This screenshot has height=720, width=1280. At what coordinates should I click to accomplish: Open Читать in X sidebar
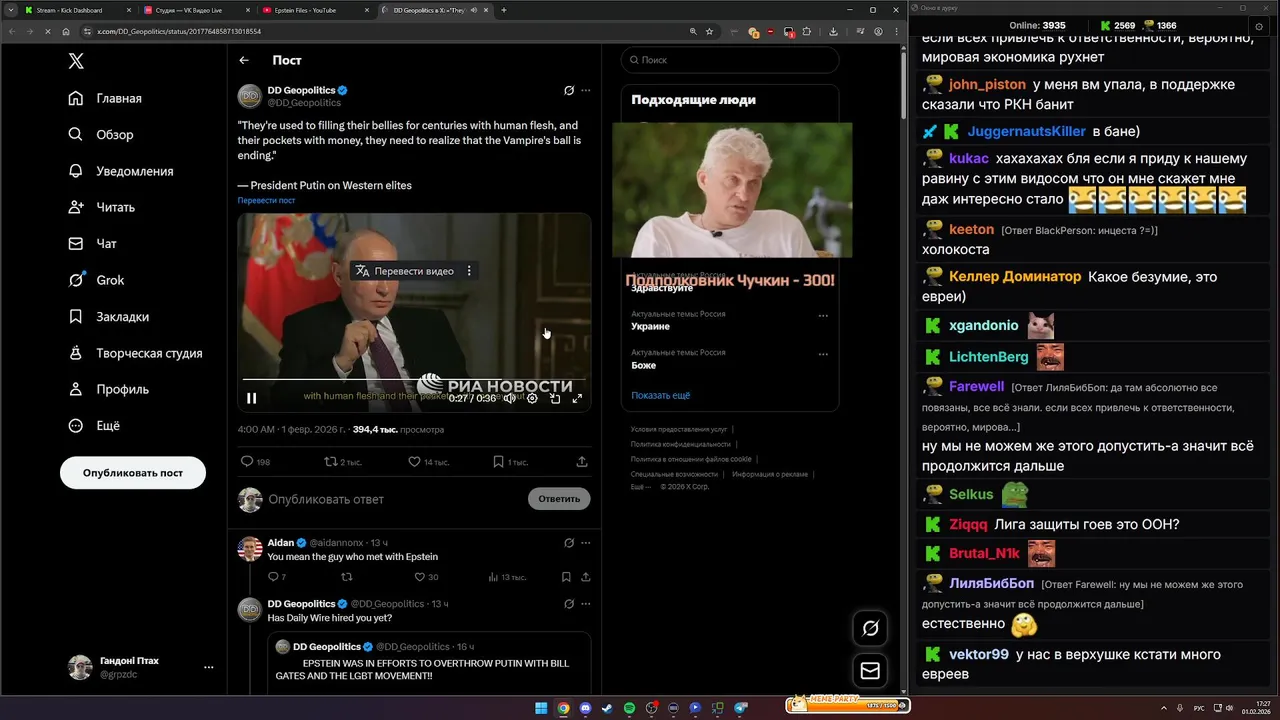101,207
